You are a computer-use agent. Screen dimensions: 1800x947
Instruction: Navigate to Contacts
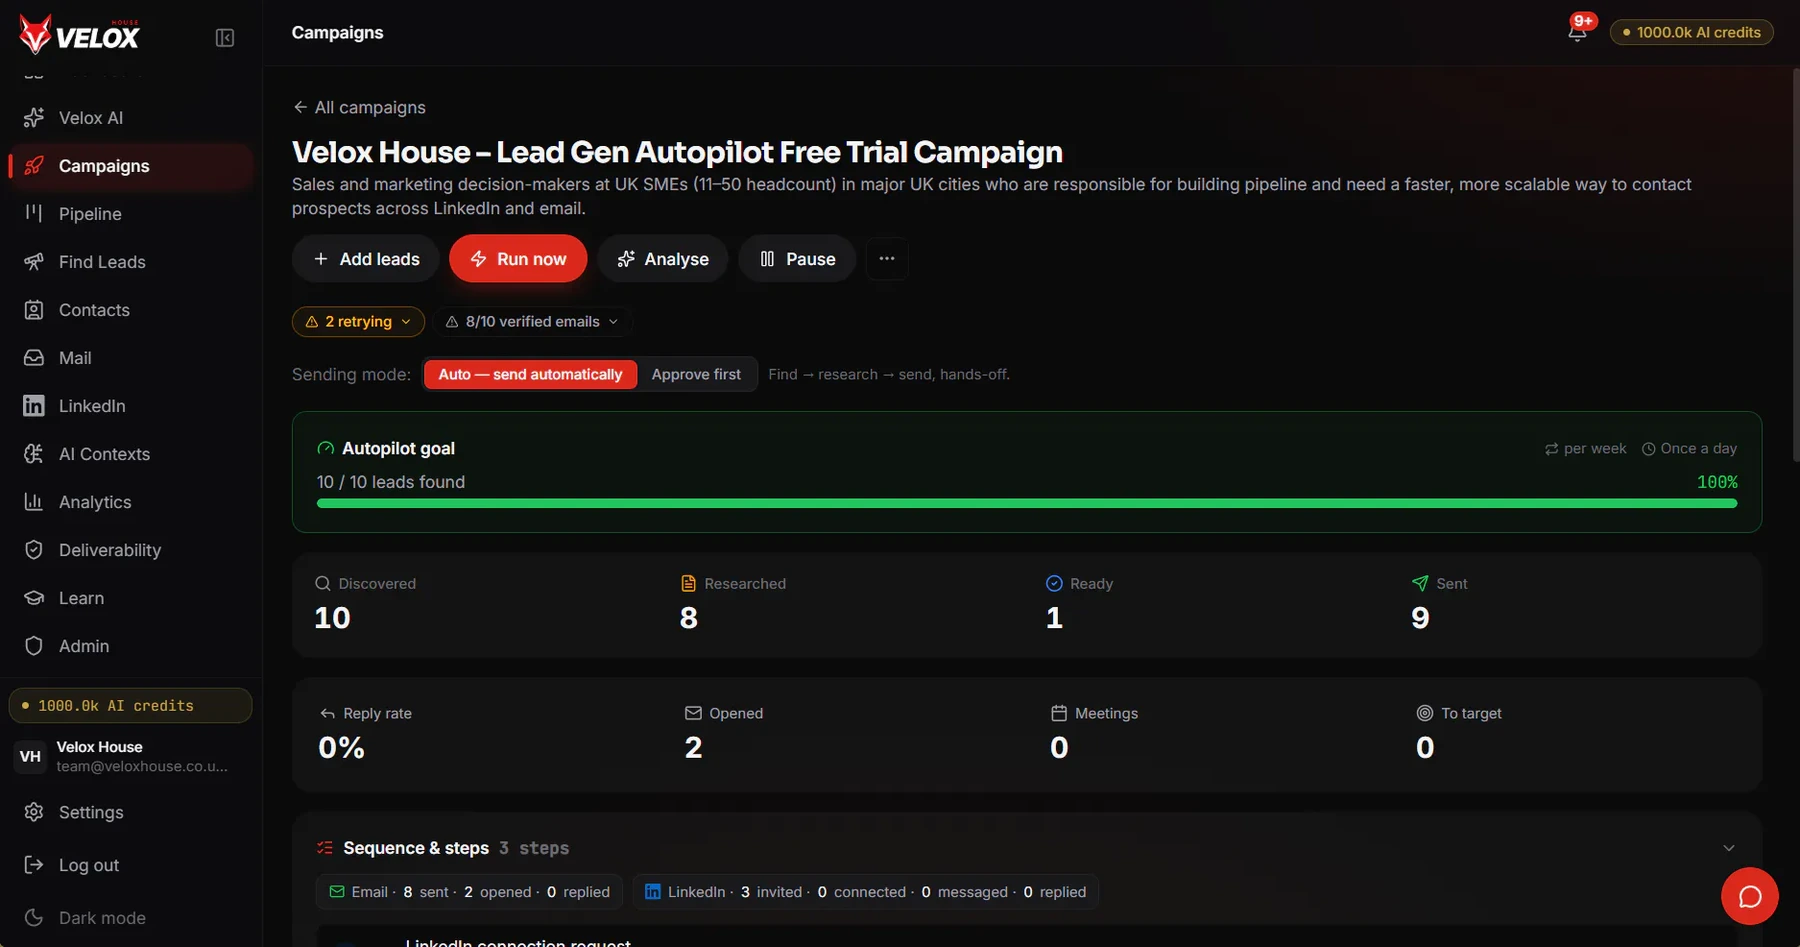pos(131,310)
